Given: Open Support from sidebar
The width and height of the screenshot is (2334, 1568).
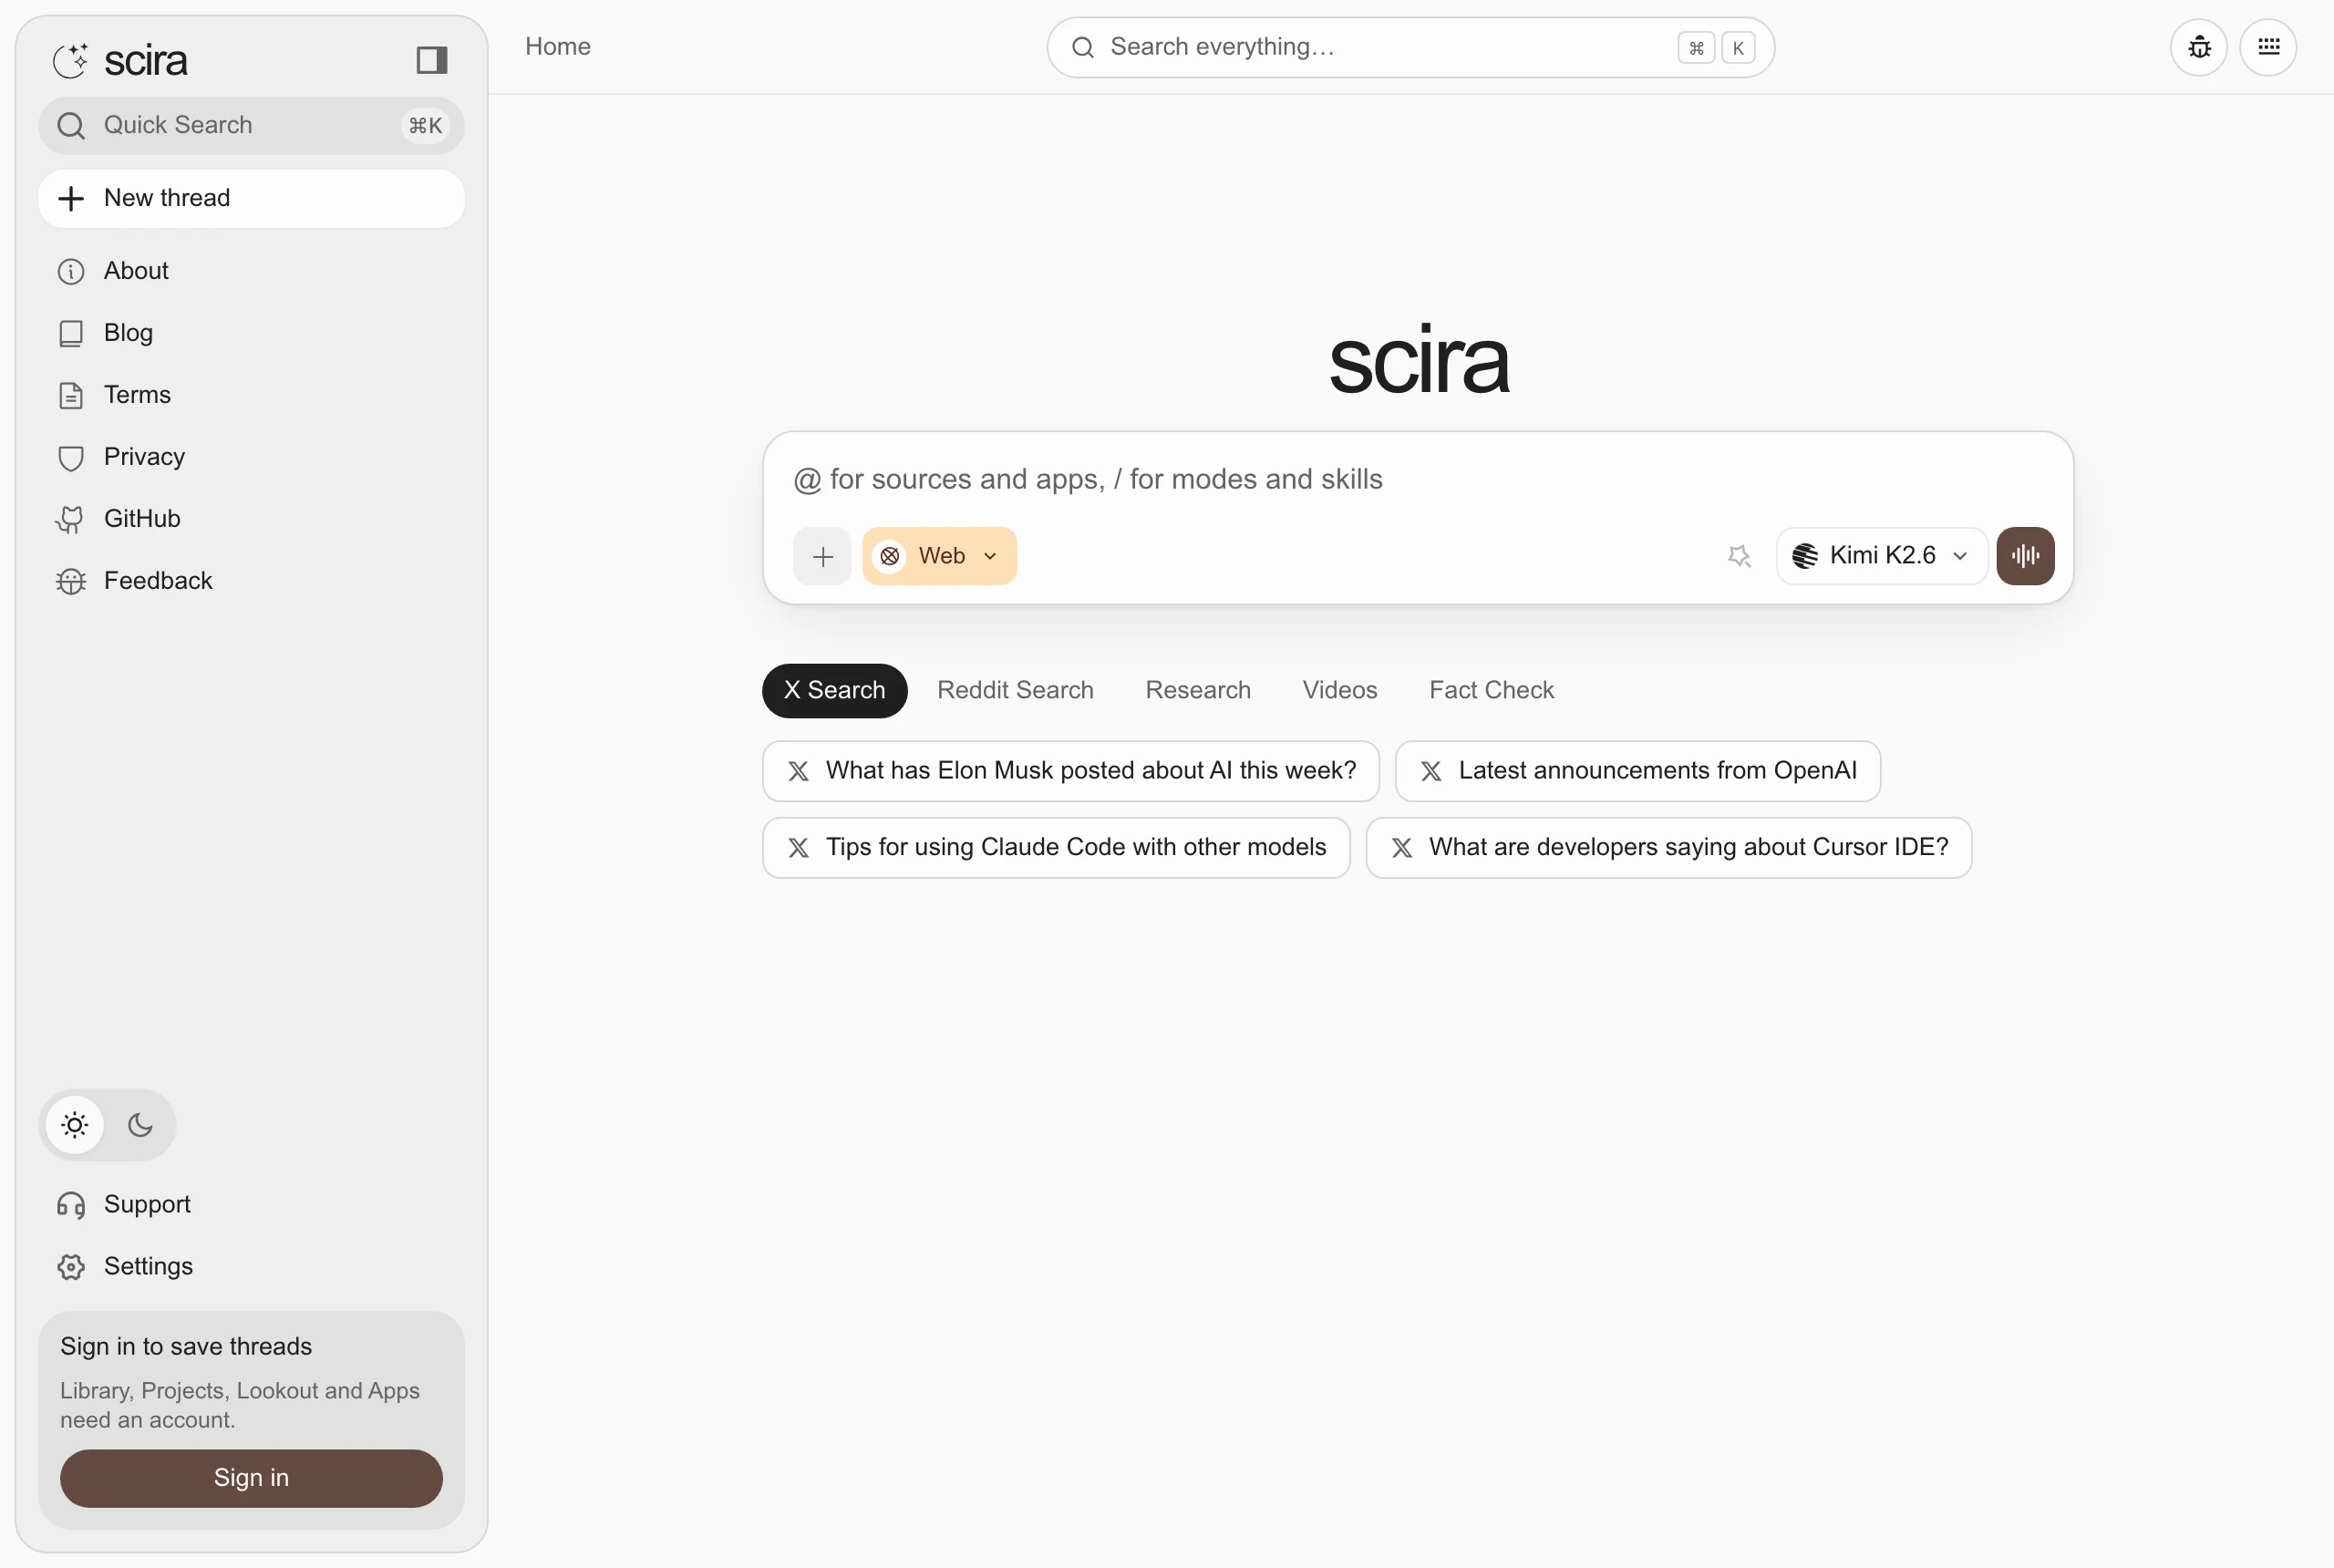Looking at the screenshot, I should [x=251, y=1205].
